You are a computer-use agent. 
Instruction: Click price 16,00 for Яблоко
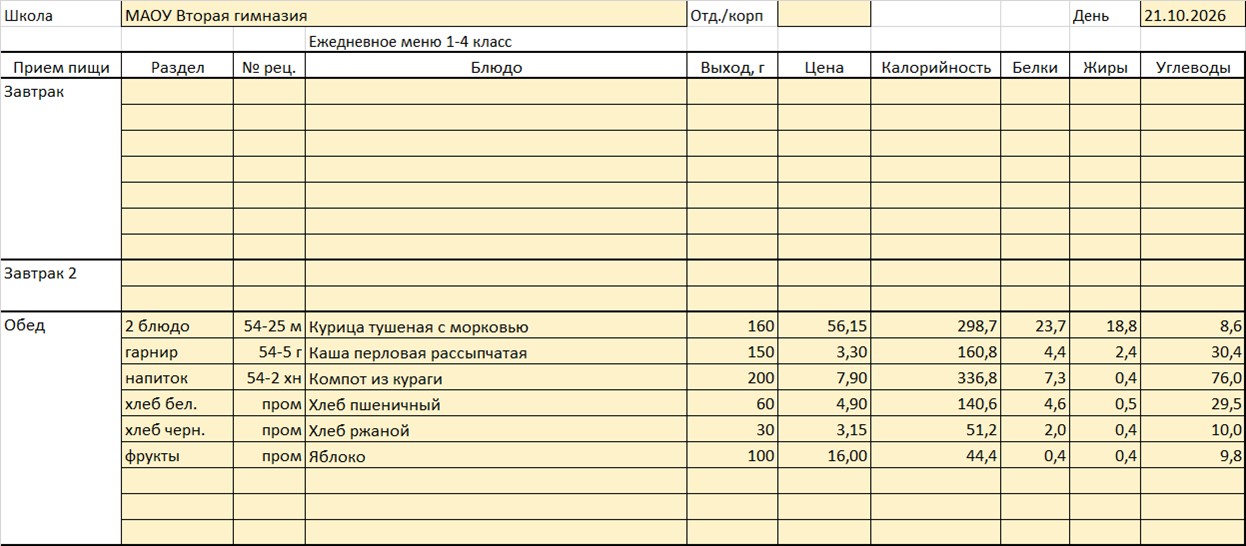coord(824,456)
